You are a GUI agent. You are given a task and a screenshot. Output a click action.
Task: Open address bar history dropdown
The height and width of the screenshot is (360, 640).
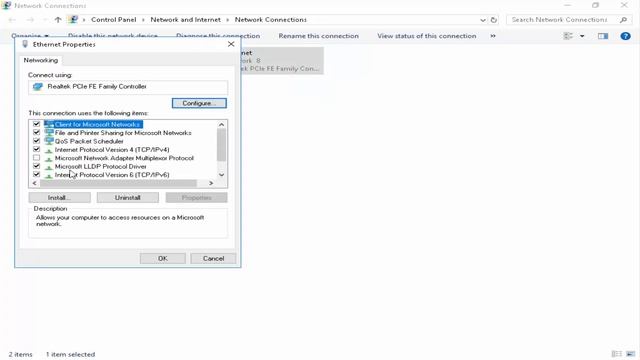click(483, 20)
